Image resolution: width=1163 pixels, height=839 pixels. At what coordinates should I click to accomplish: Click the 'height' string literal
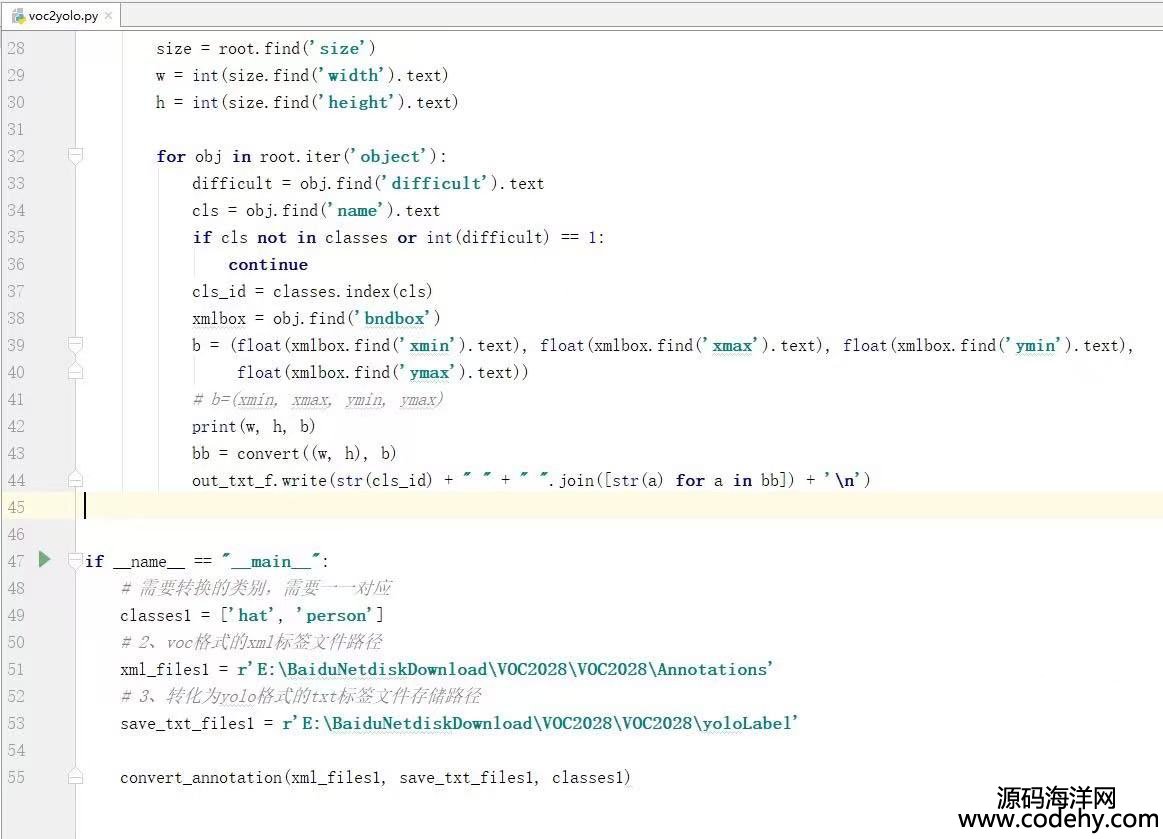(x=358, y=102)
